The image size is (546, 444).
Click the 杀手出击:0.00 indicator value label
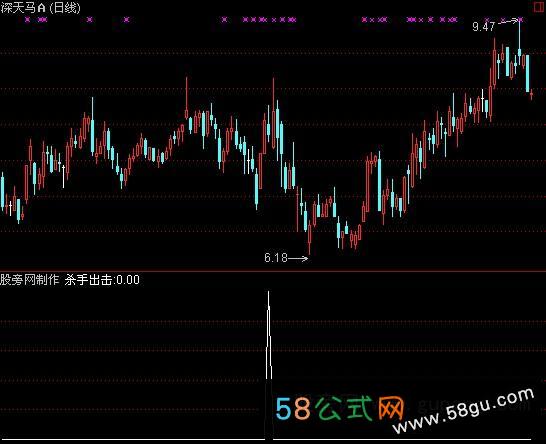coord(102,280)
